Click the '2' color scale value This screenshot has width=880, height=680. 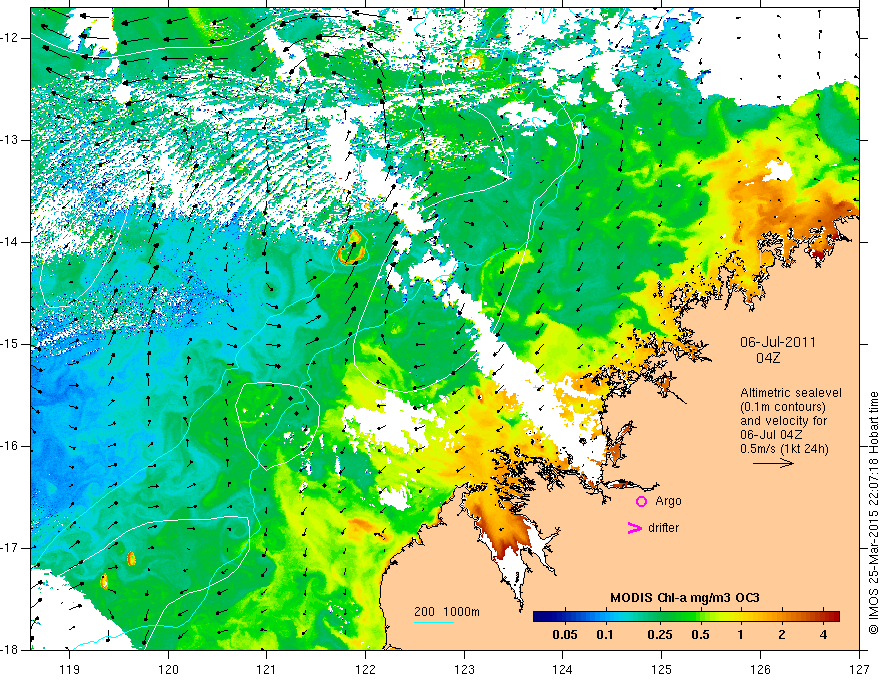coord(782,635)
